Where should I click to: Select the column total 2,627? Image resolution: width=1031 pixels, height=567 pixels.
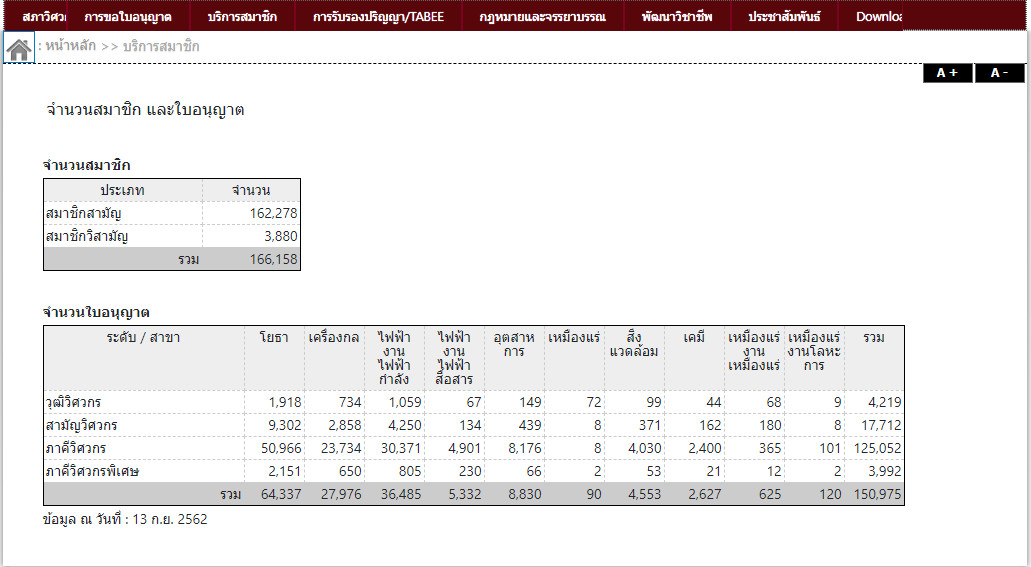[x=705, y=495]
